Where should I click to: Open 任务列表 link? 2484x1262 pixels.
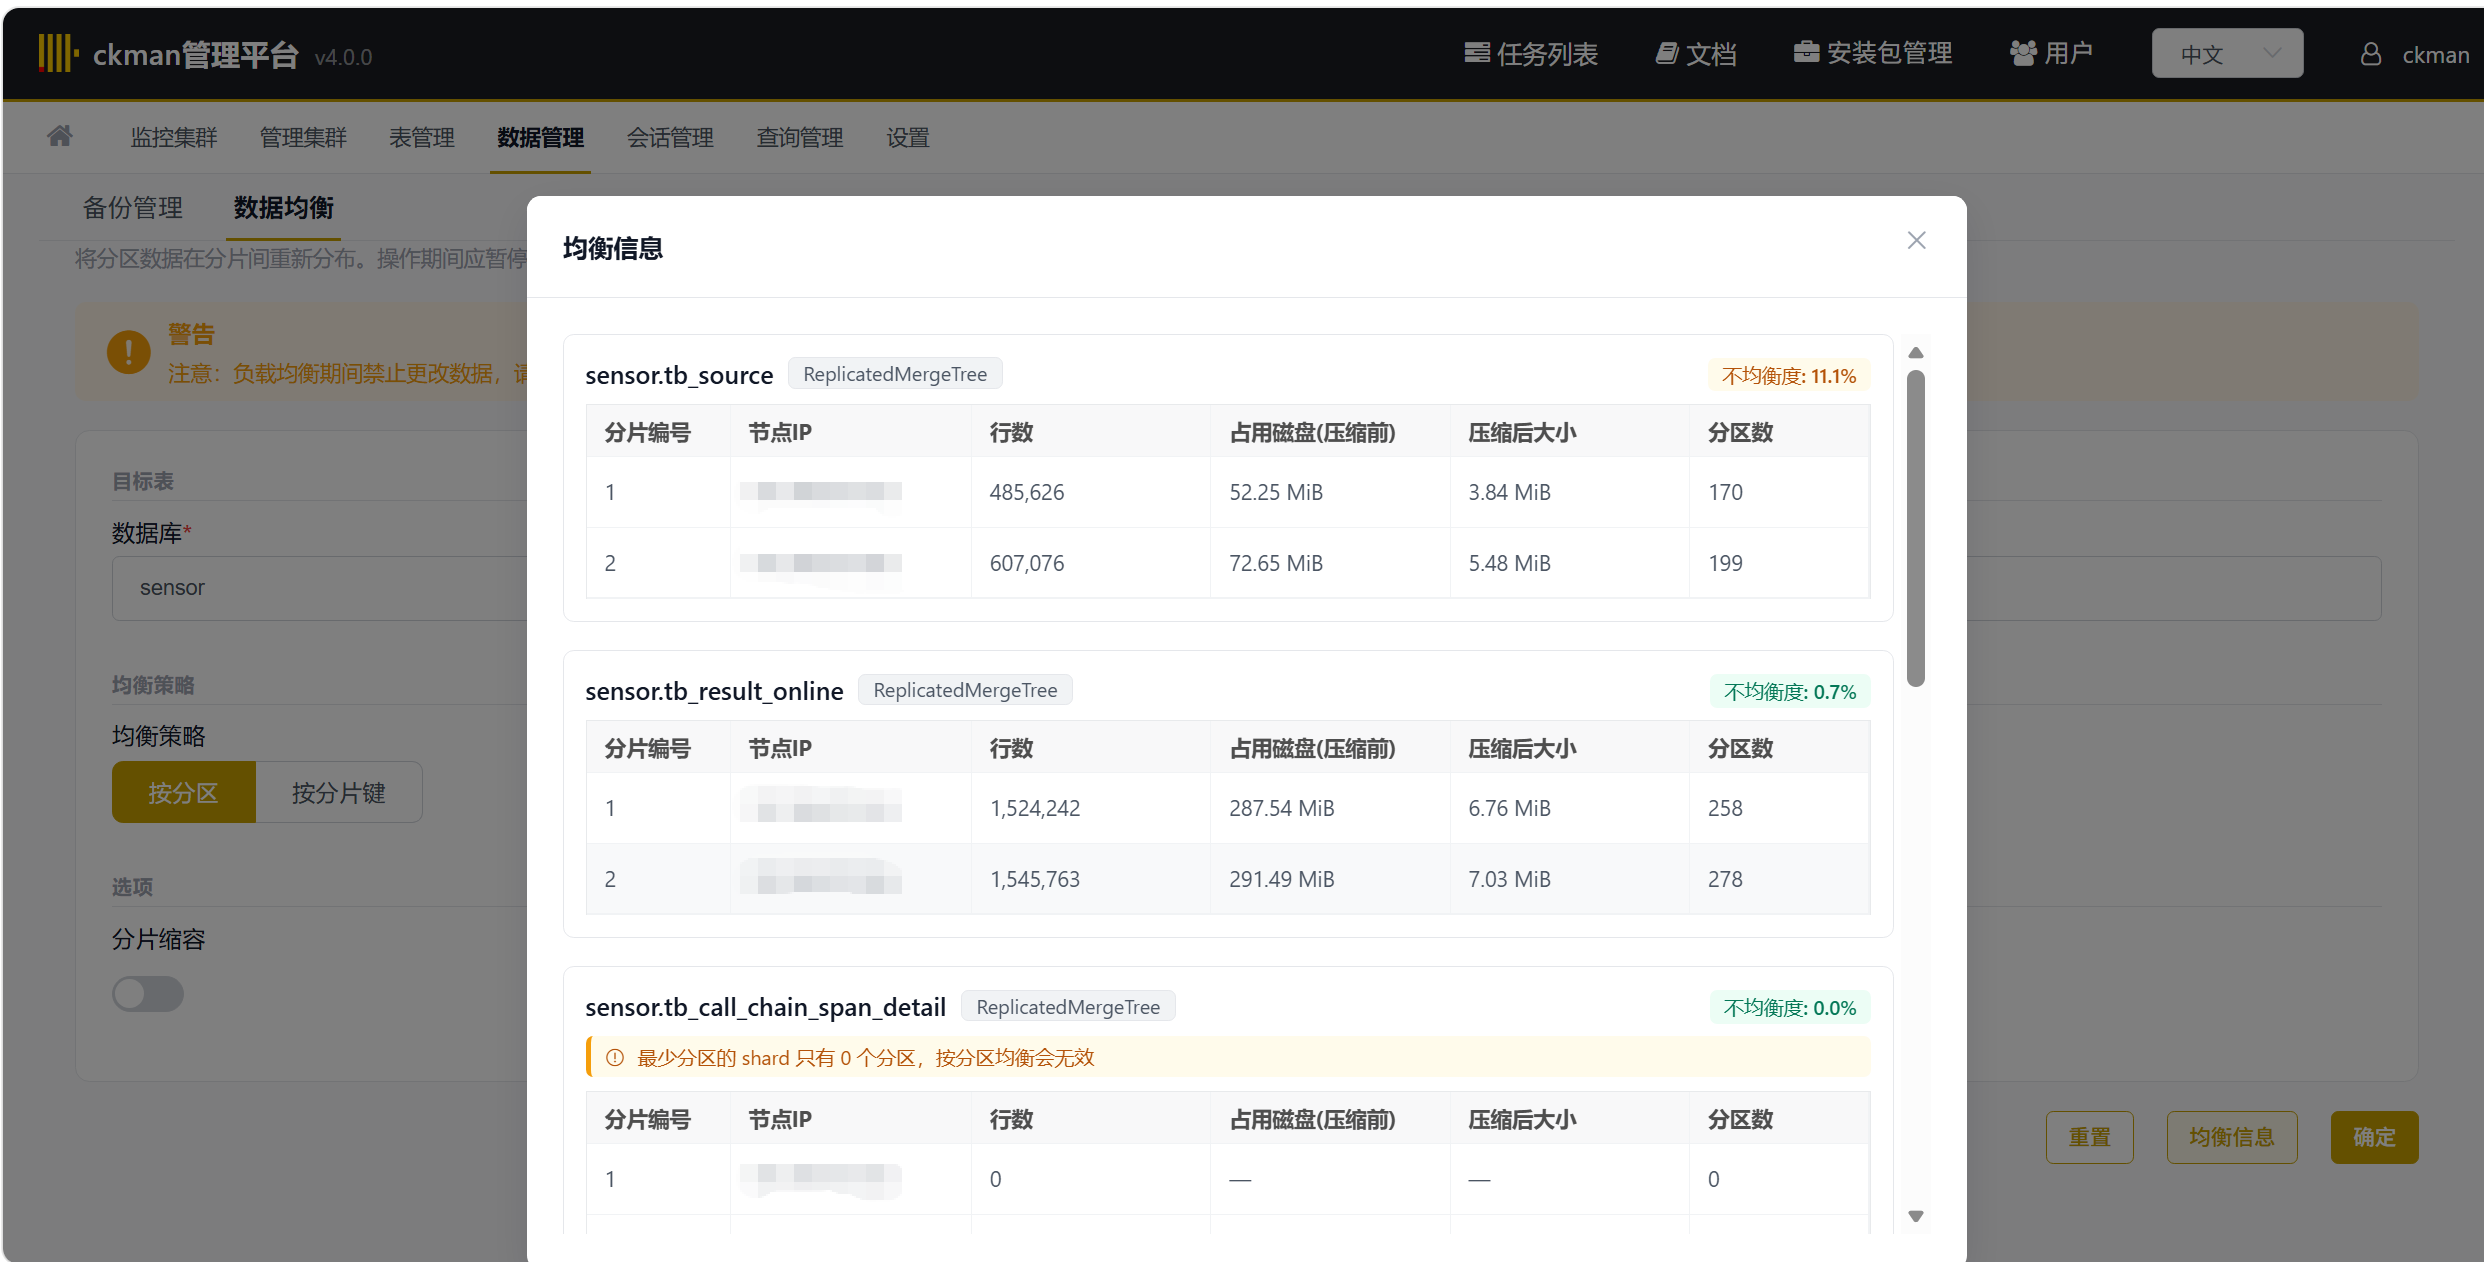1547,54
